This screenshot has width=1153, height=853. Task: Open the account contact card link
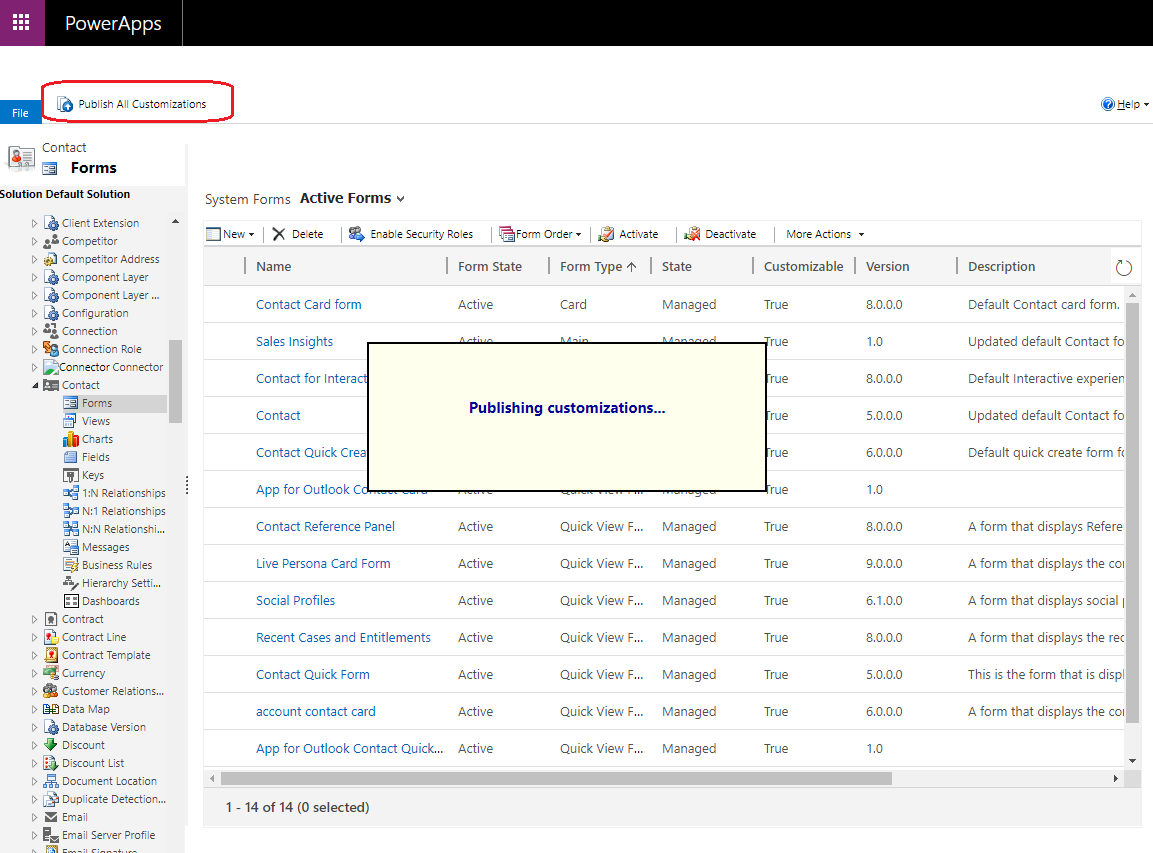[315, 711]
